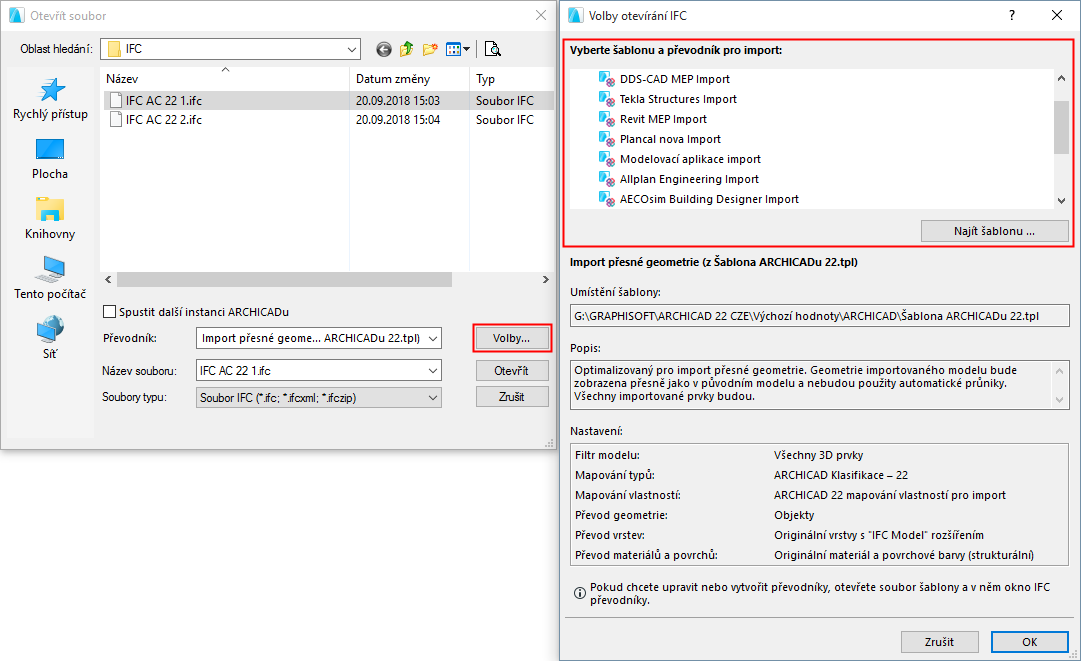Click date 20.09.2018 15:04 cell
The image size is (1081, 661).
[x=398, y=120]
